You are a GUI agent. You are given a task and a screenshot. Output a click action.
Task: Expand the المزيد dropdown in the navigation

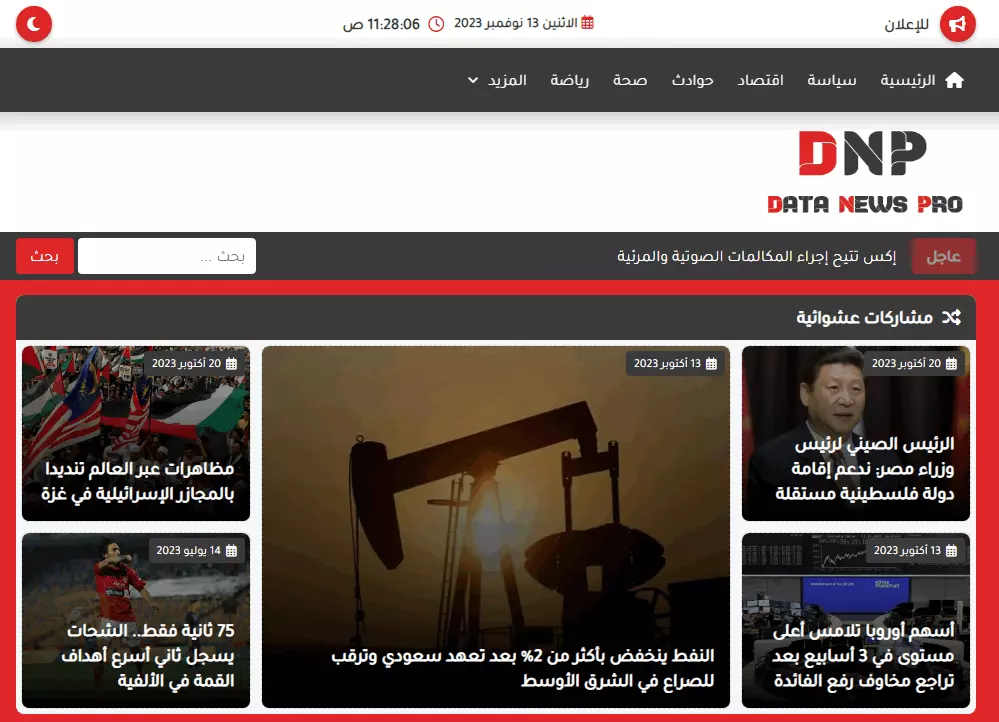497,80
